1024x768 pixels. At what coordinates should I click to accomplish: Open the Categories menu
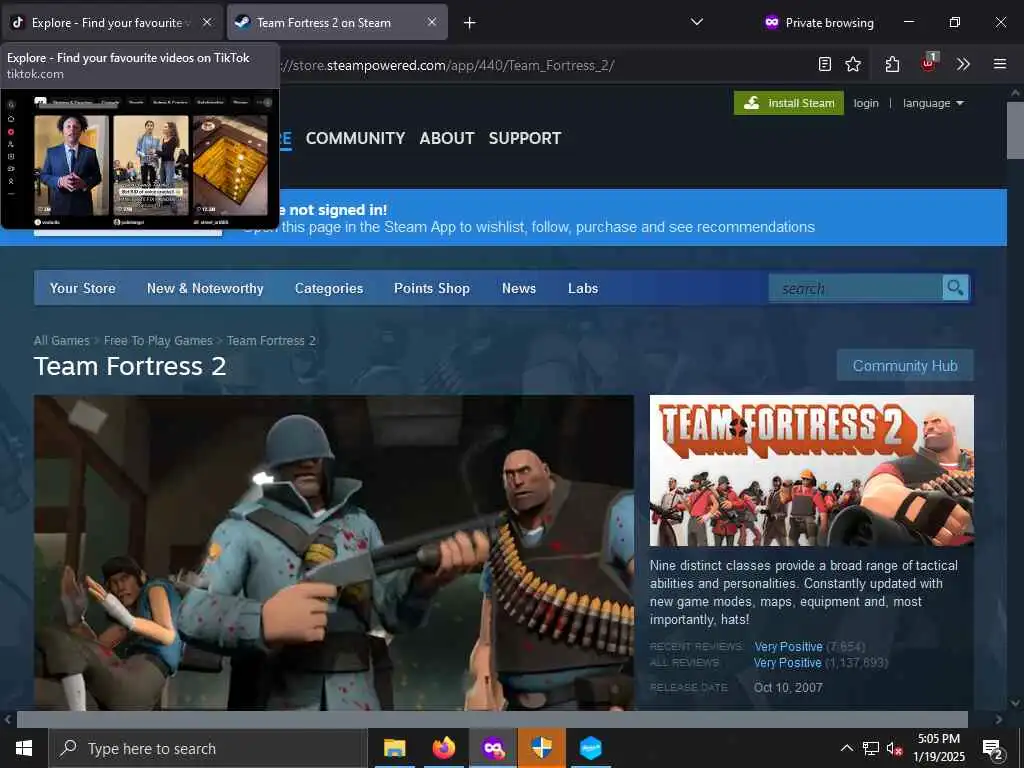(x=328, y=288)
